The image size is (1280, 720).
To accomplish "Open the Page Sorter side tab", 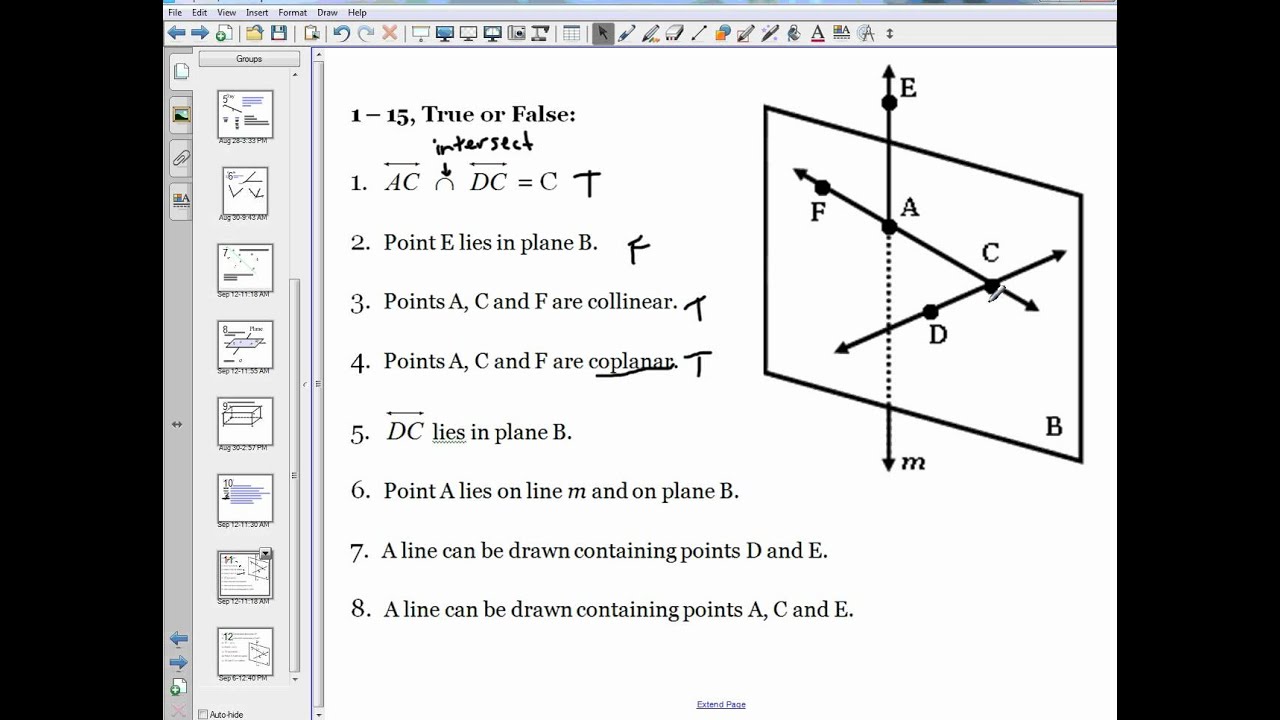I will [181, 71].
